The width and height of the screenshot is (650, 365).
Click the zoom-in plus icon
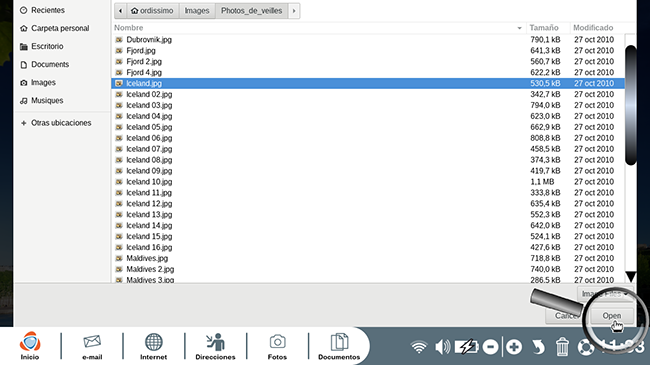pyautogui.click(x=514, y=347)
